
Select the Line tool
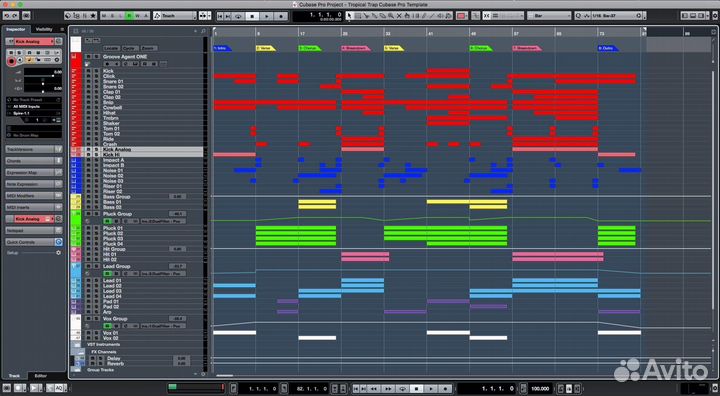432,16
